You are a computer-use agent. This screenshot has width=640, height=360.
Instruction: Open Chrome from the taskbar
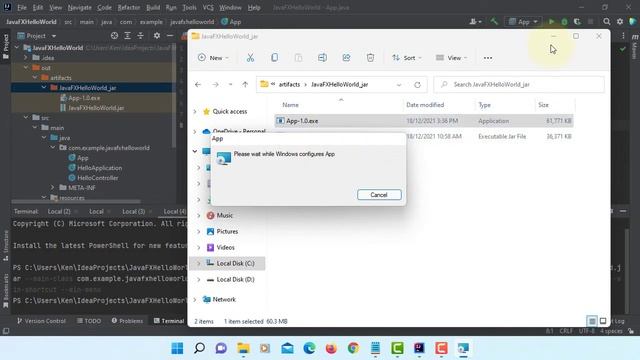coord(353,348)
